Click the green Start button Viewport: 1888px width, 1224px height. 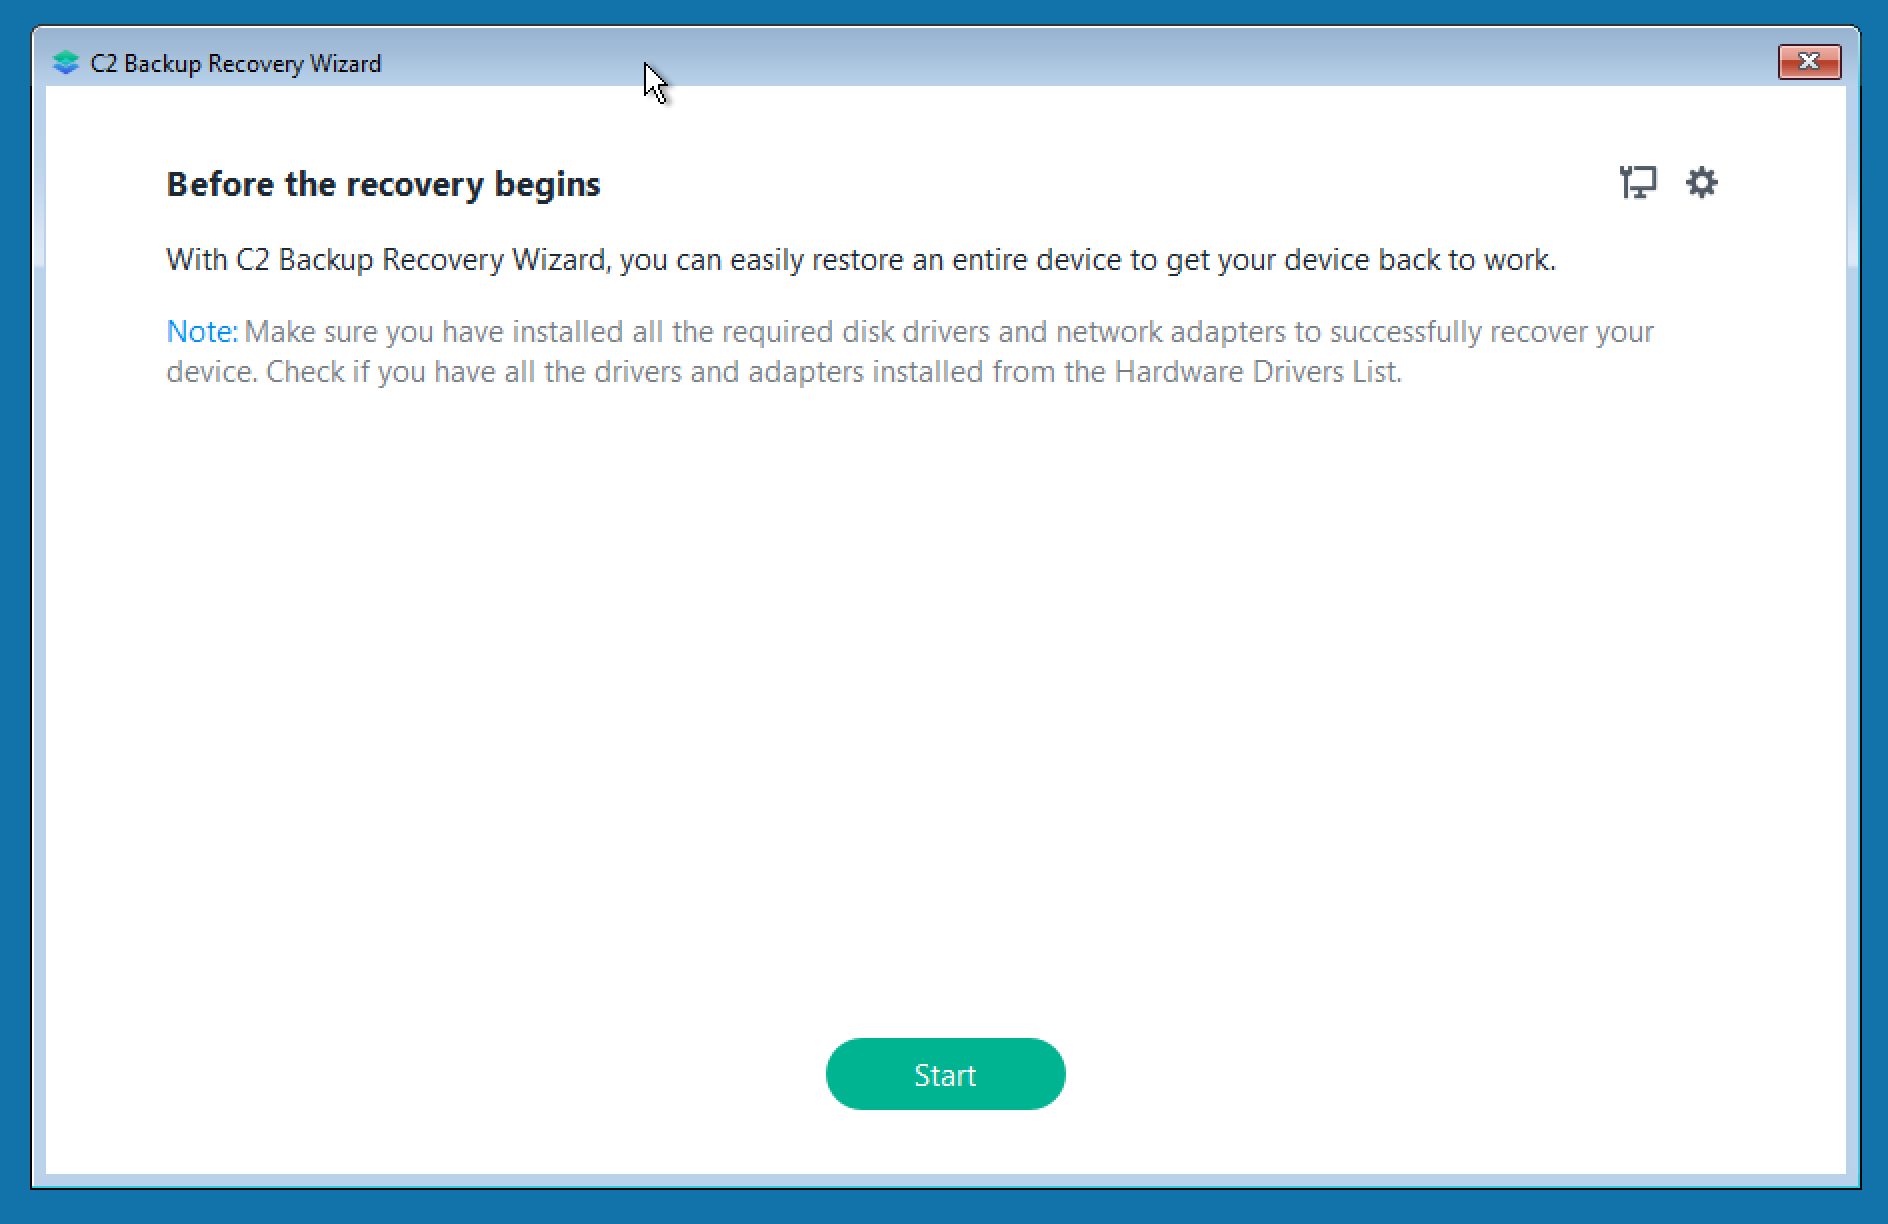945,1074
